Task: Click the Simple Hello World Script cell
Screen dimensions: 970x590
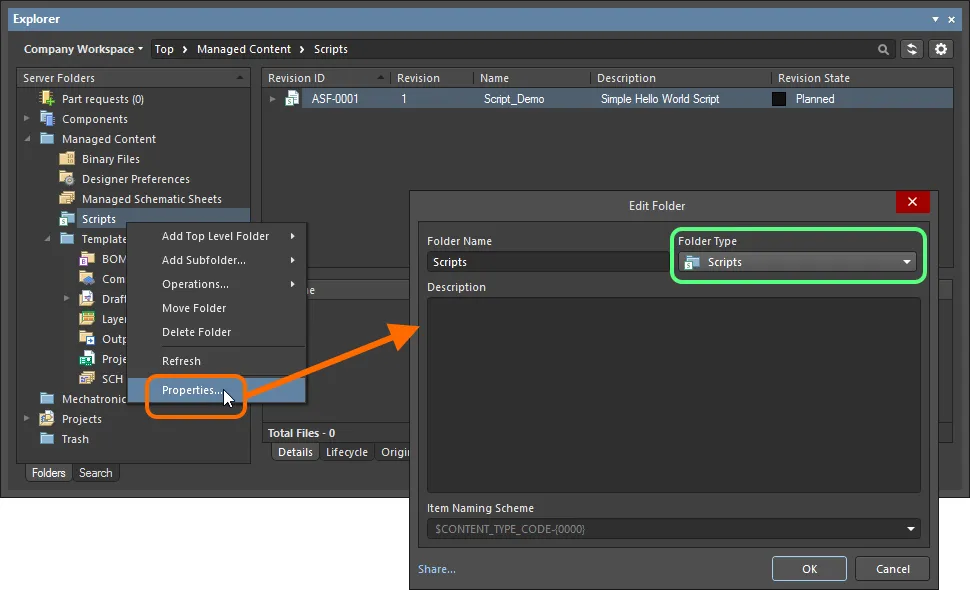Action: 660,99
